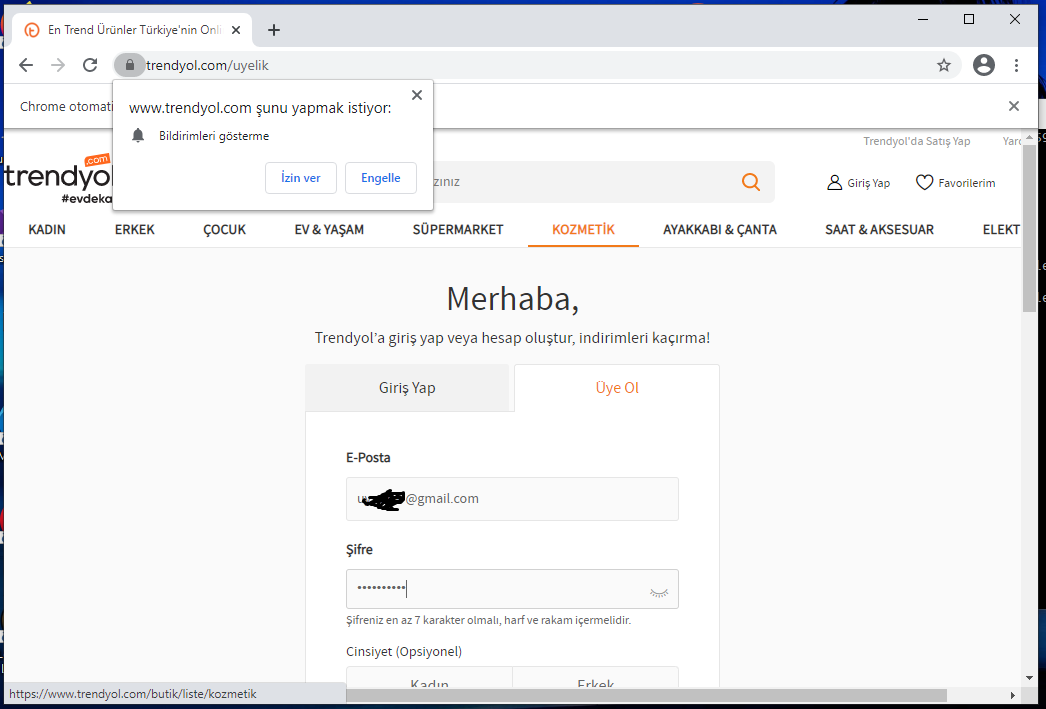1046x709 pixels.
Task: Reload the page with the refresh icon
Action: tap(90, 65)
